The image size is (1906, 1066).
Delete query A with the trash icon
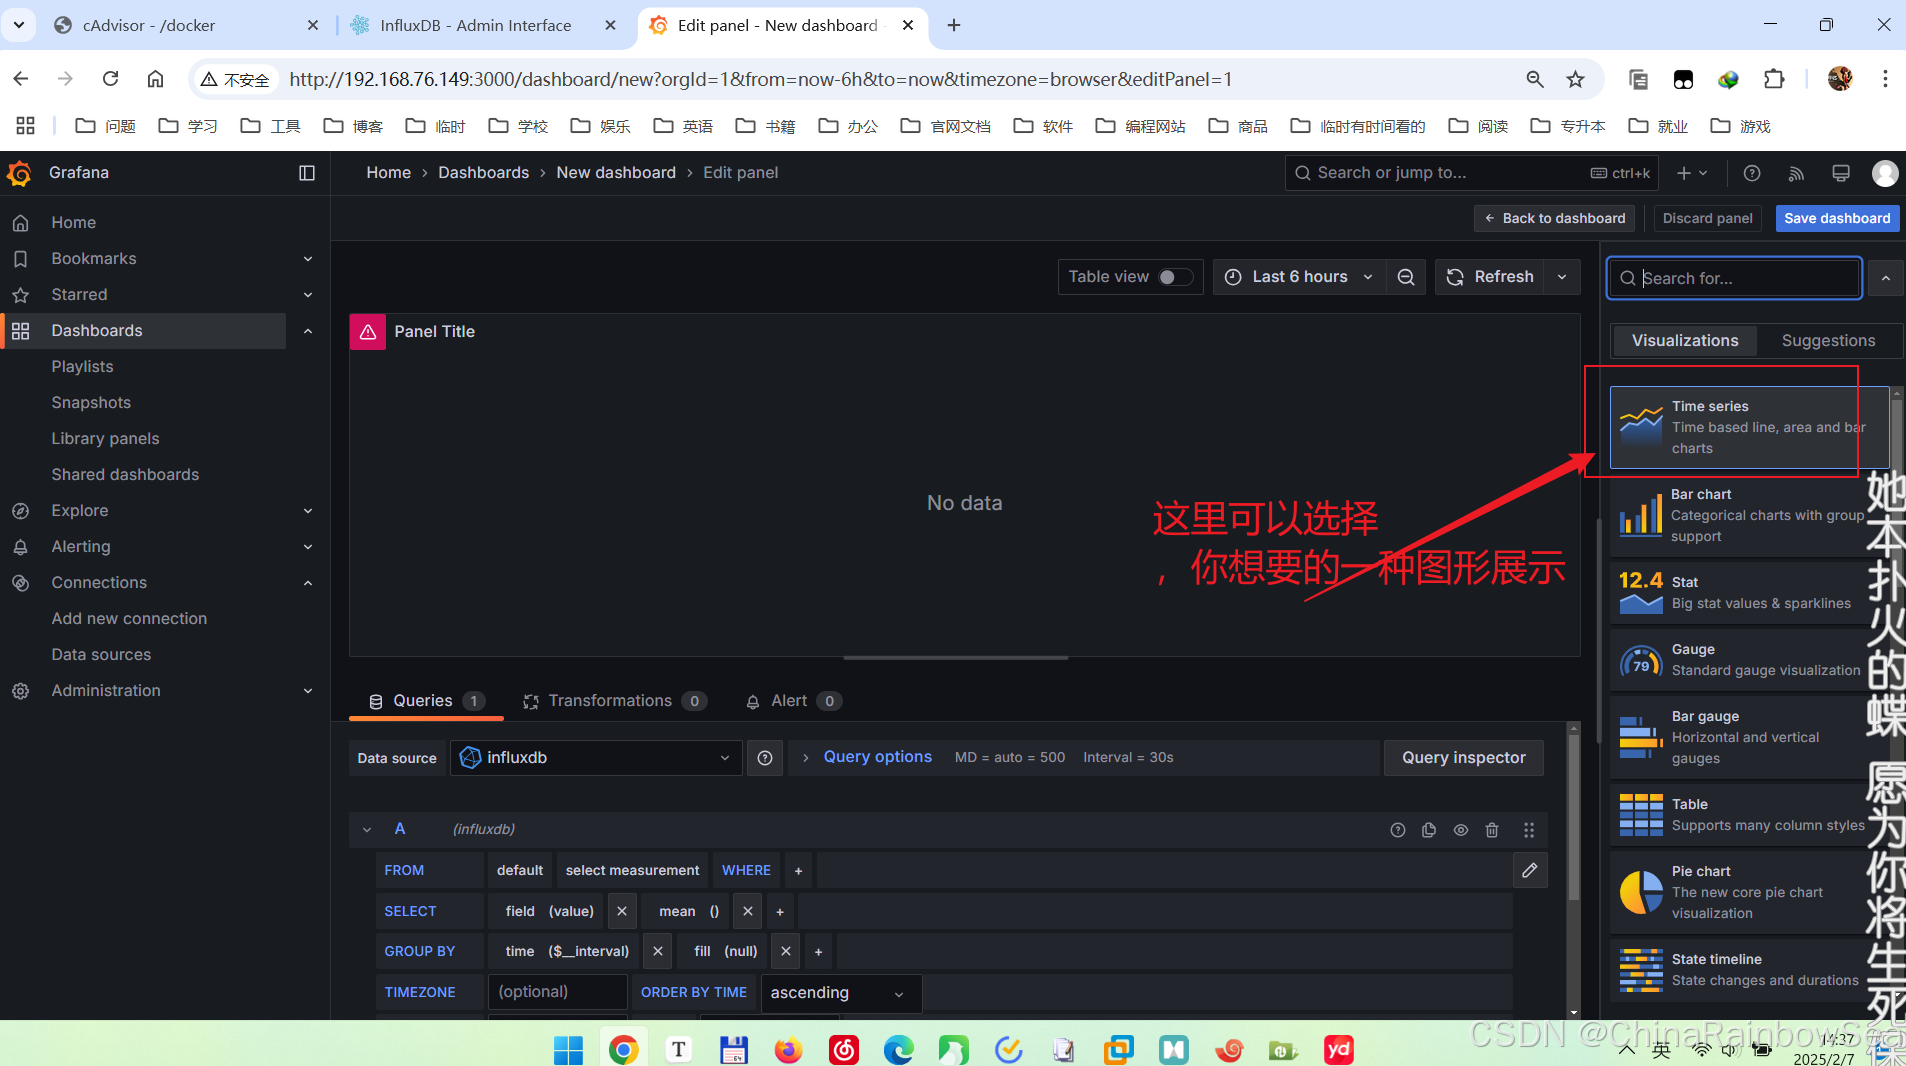[1492, 830]
